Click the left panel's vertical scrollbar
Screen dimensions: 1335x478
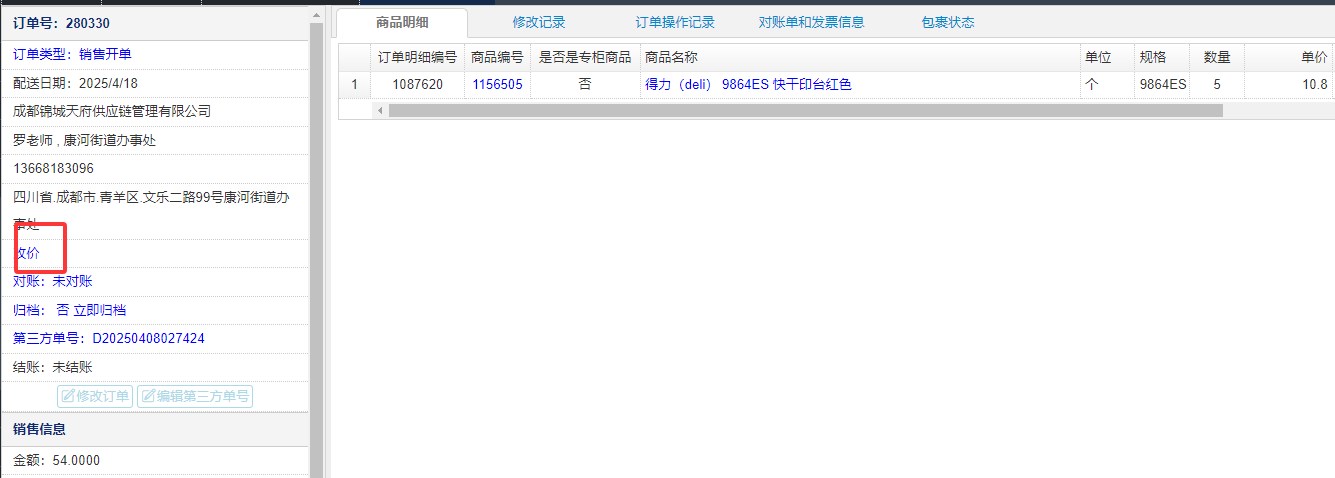(316, 250)
